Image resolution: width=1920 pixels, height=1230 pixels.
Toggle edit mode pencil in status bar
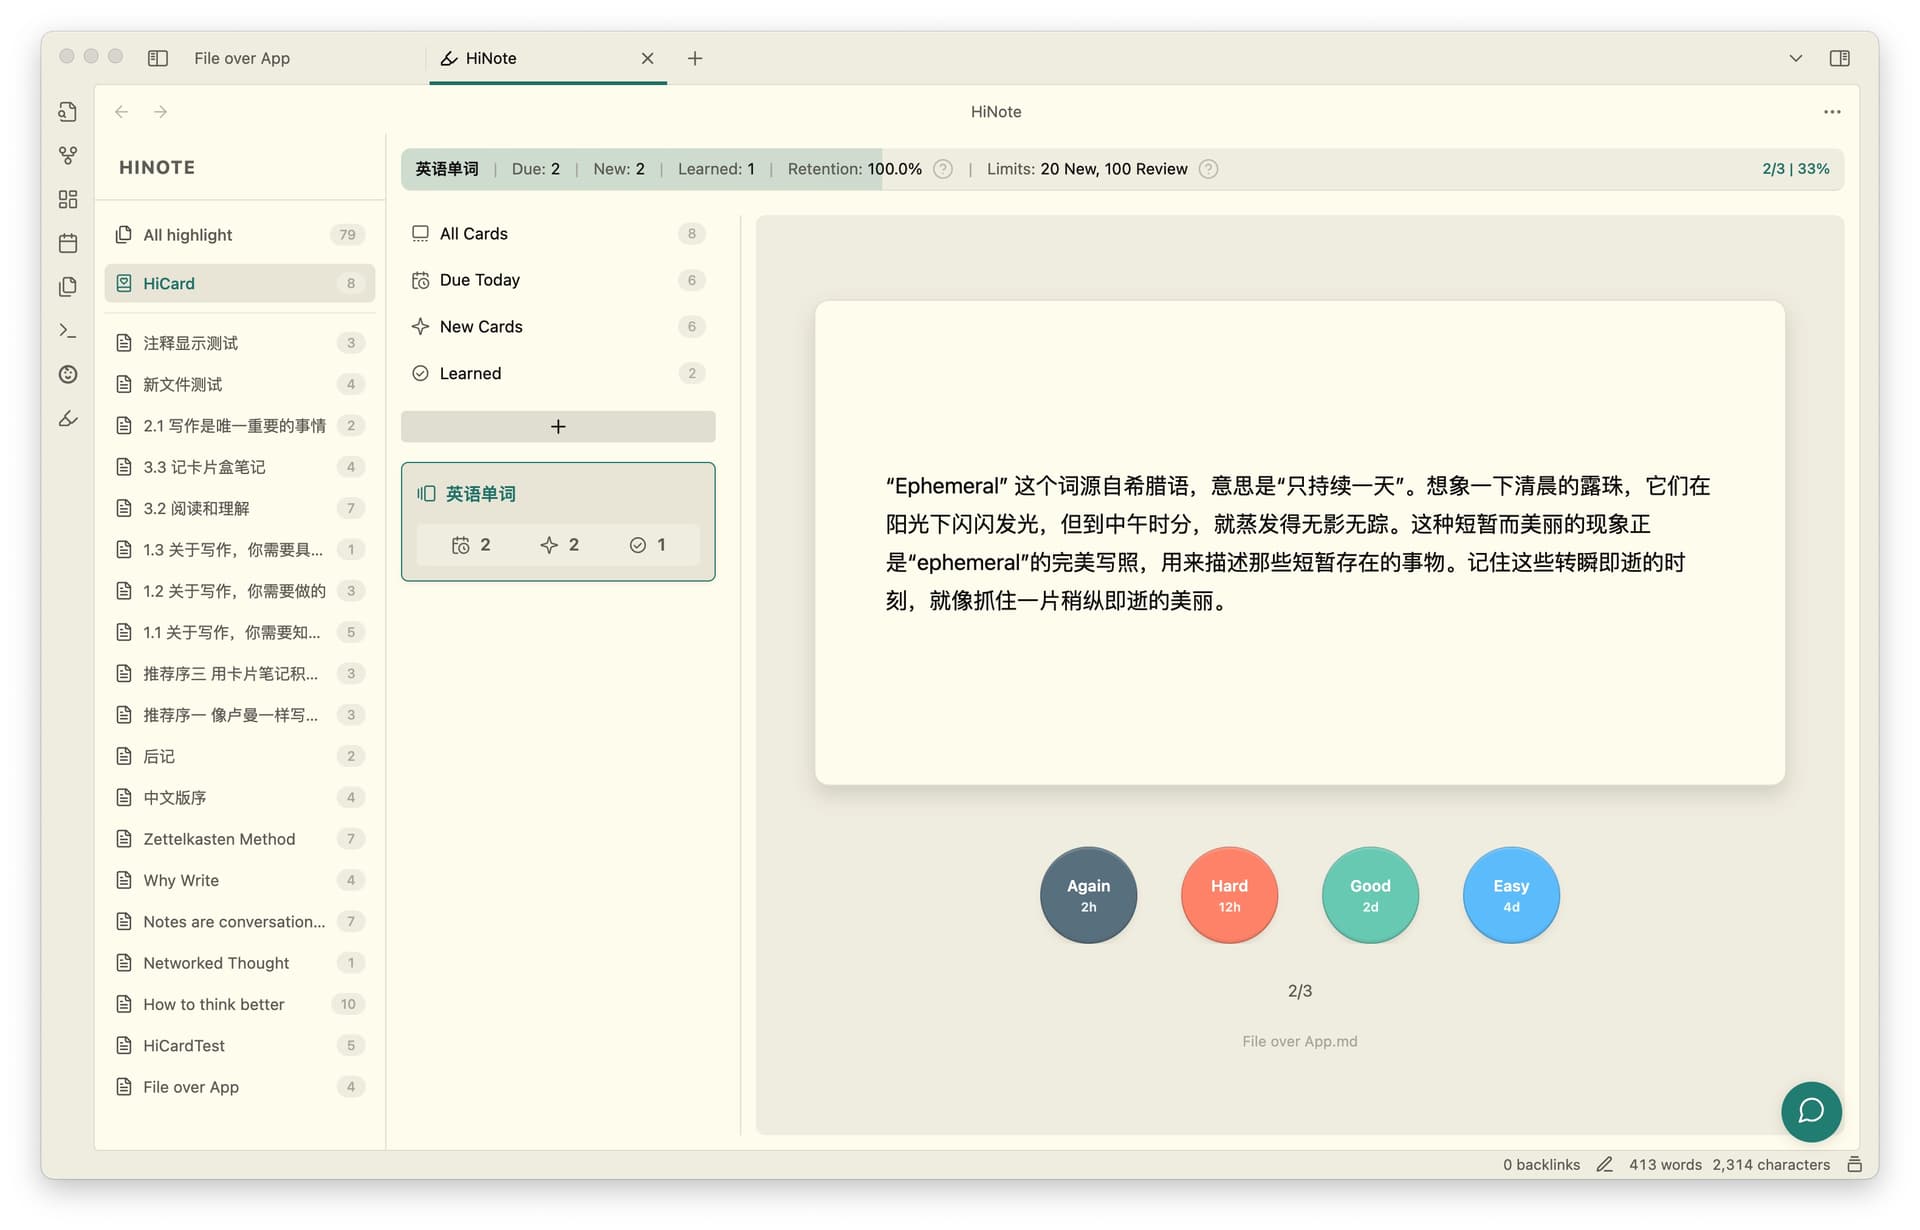click(x=1604, y=1164)
